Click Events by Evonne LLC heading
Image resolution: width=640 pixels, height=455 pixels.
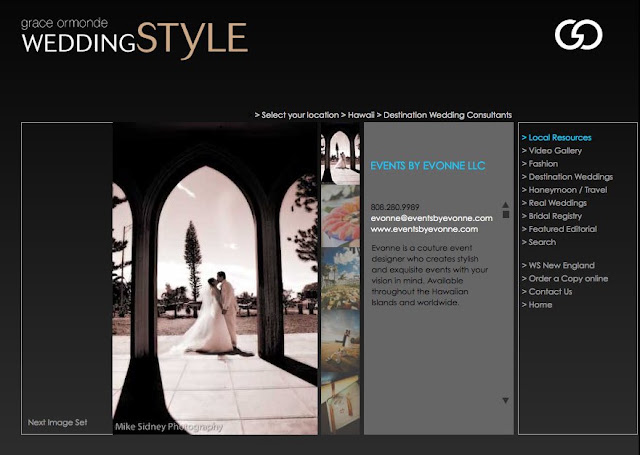[x=428, y=166]
